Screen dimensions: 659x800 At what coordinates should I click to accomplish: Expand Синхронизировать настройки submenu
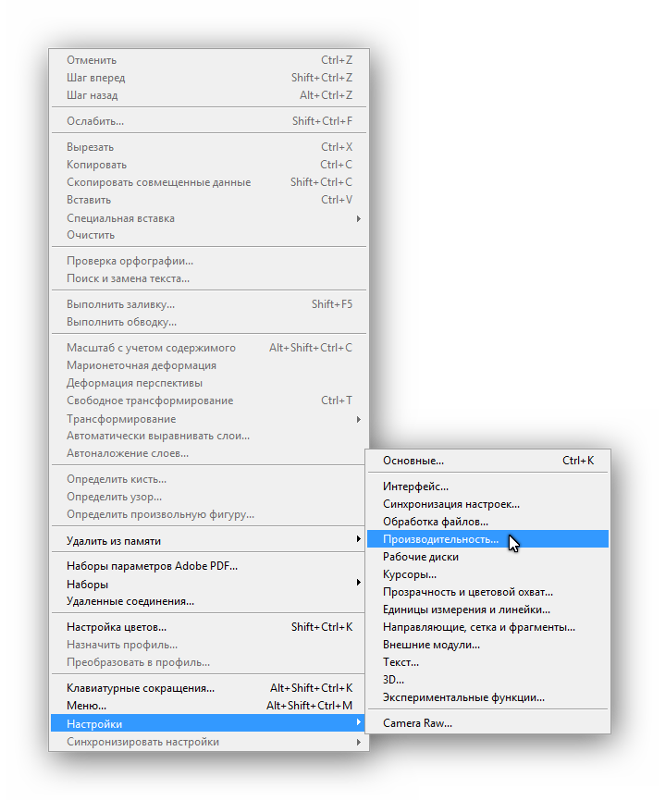[208, 741]
